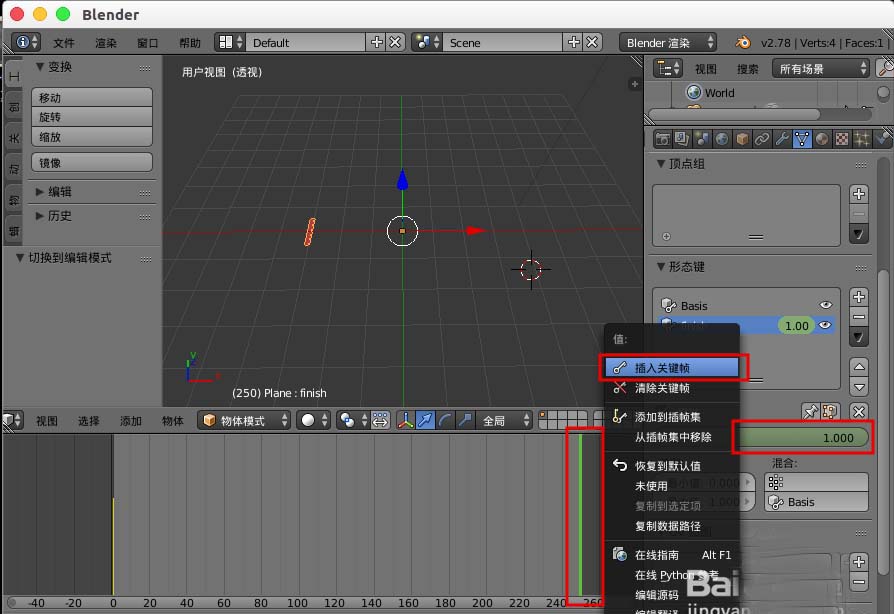The height and width of the screenshot is (614, 894).
Task: Open the Modifiers properties tab (wrench icon)
Action: 782,139
